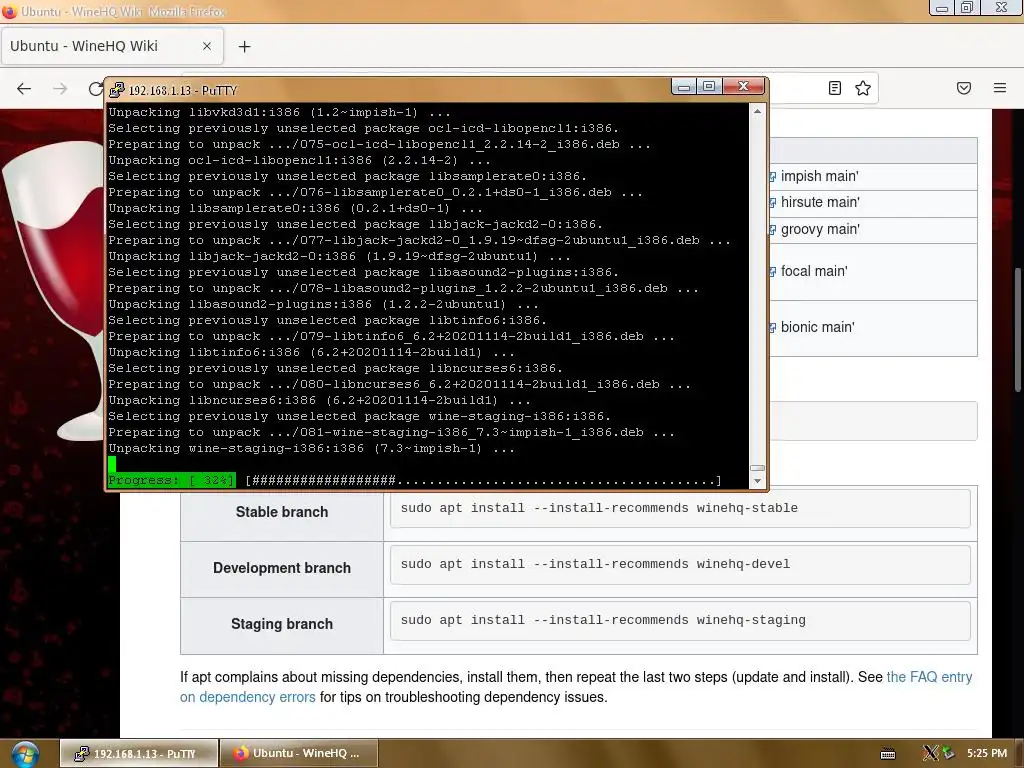Click PuTTY scrollbar down arrow
This screenshot has width=1024, height=768.
(757, 481)
